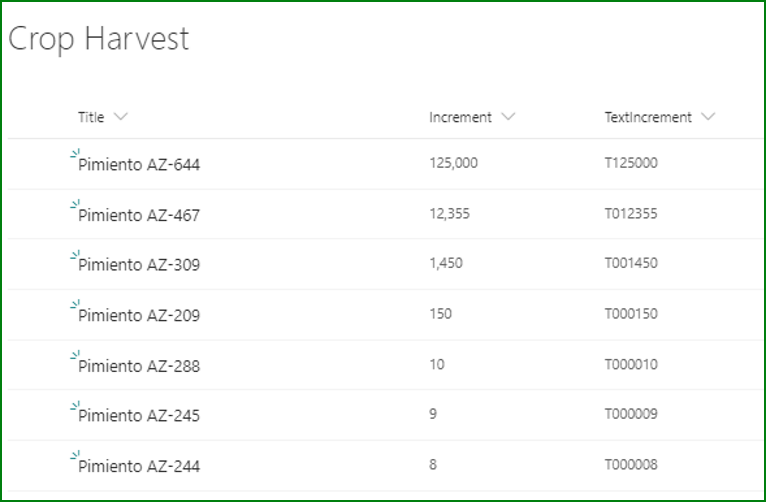This screenshot has height=502, width=766.
Task: Open the Pimiento AZ-288 list item
Action: pos(139,366)
